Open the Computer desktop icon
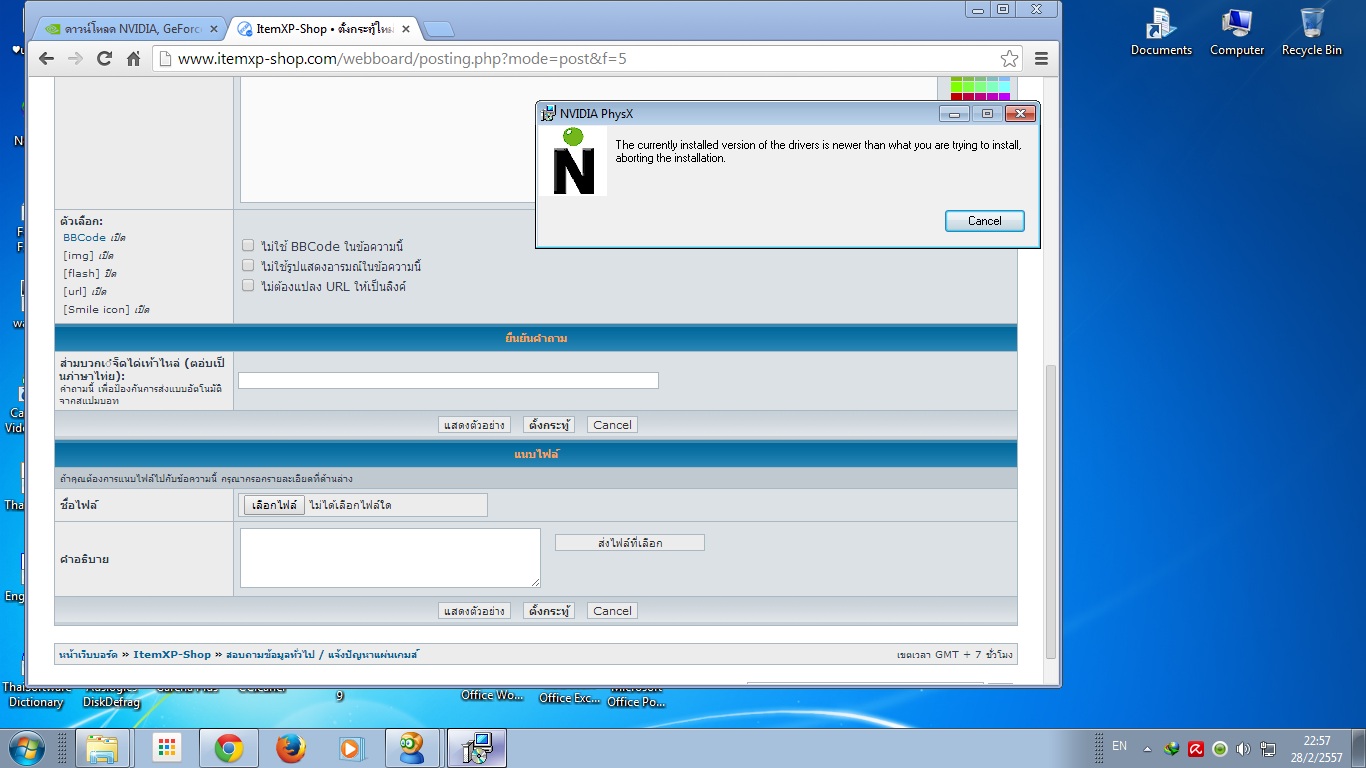The height and width of the screenshot is (768, 1366). coord(1237,30)
